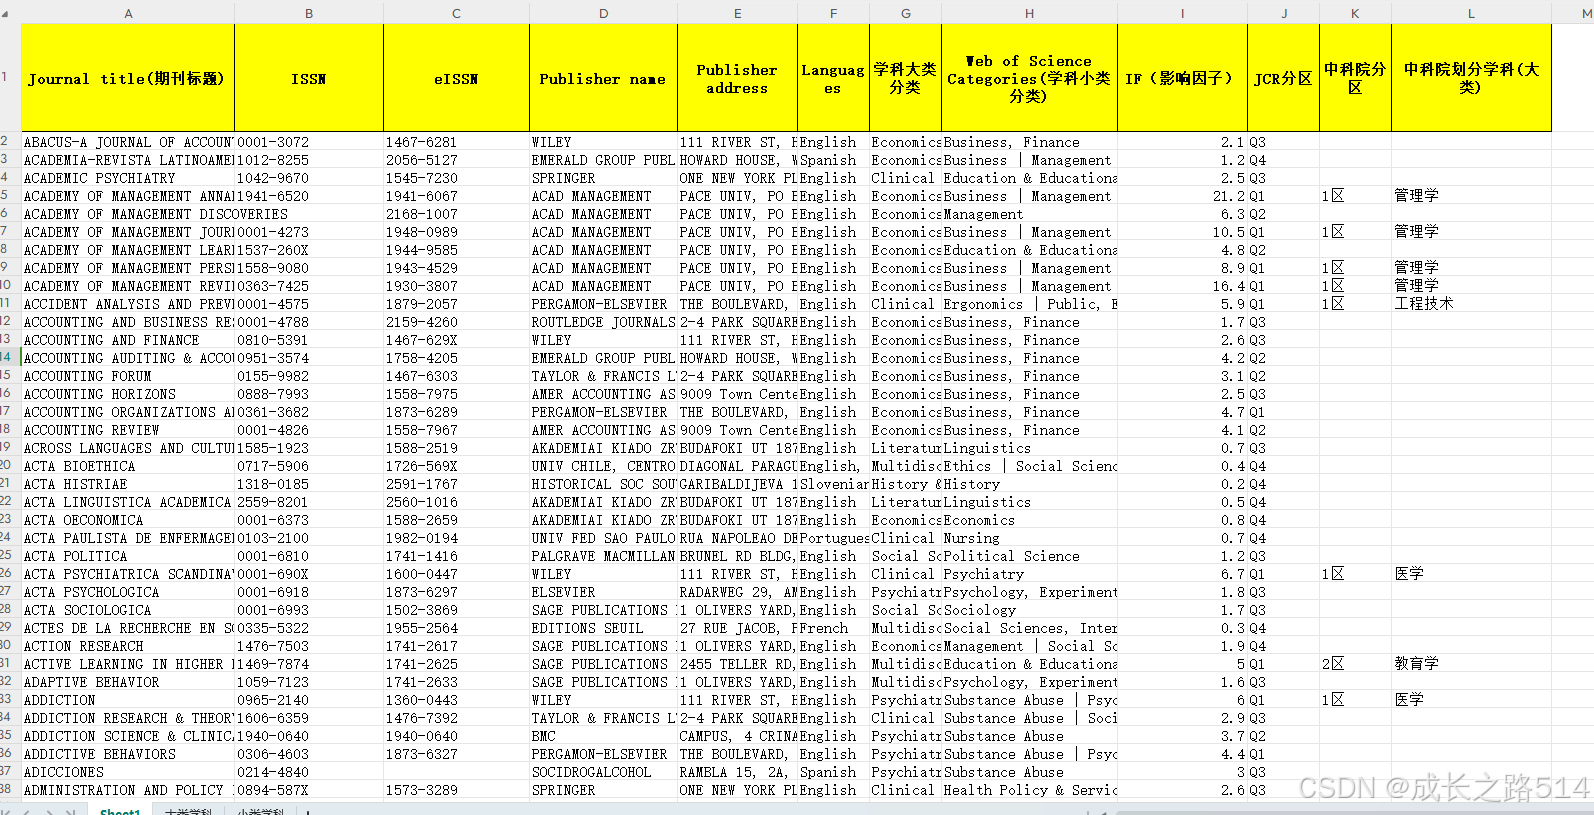Select the ACTA BIOETHICA journal cell
The height and width of the screenshot is (815, 1594).
coord(128,466)
